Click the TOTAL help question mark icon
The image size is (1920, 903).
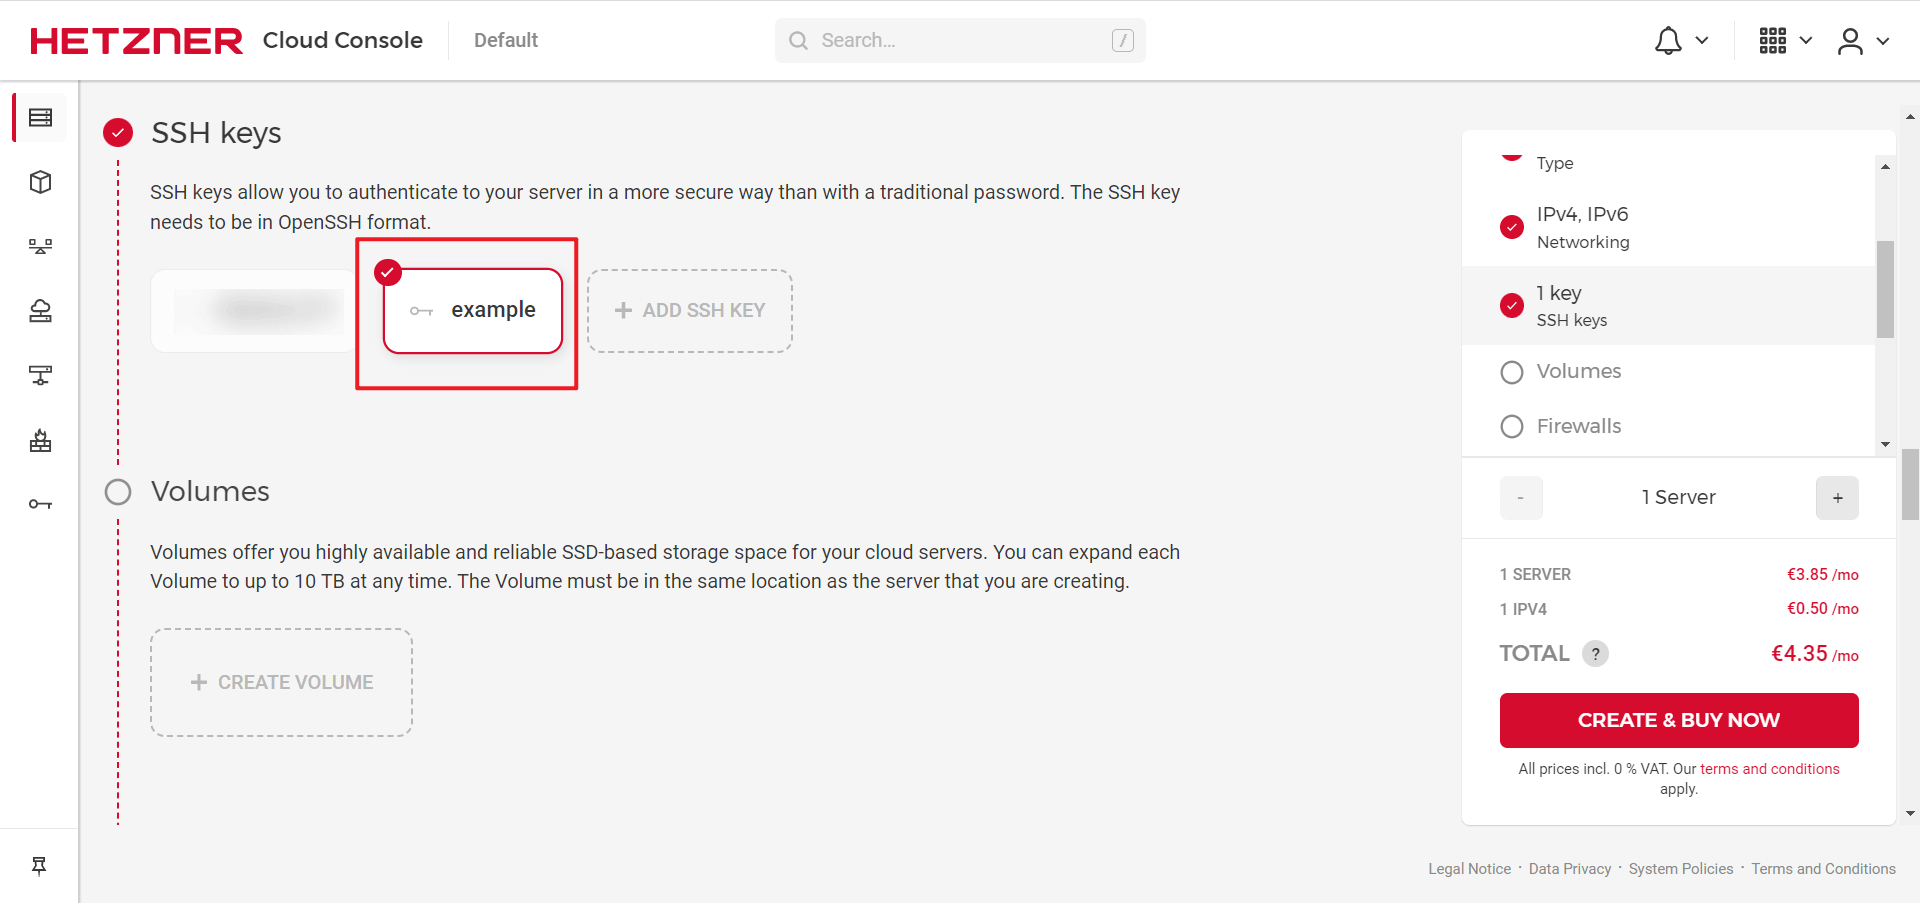coord(1595,654)
